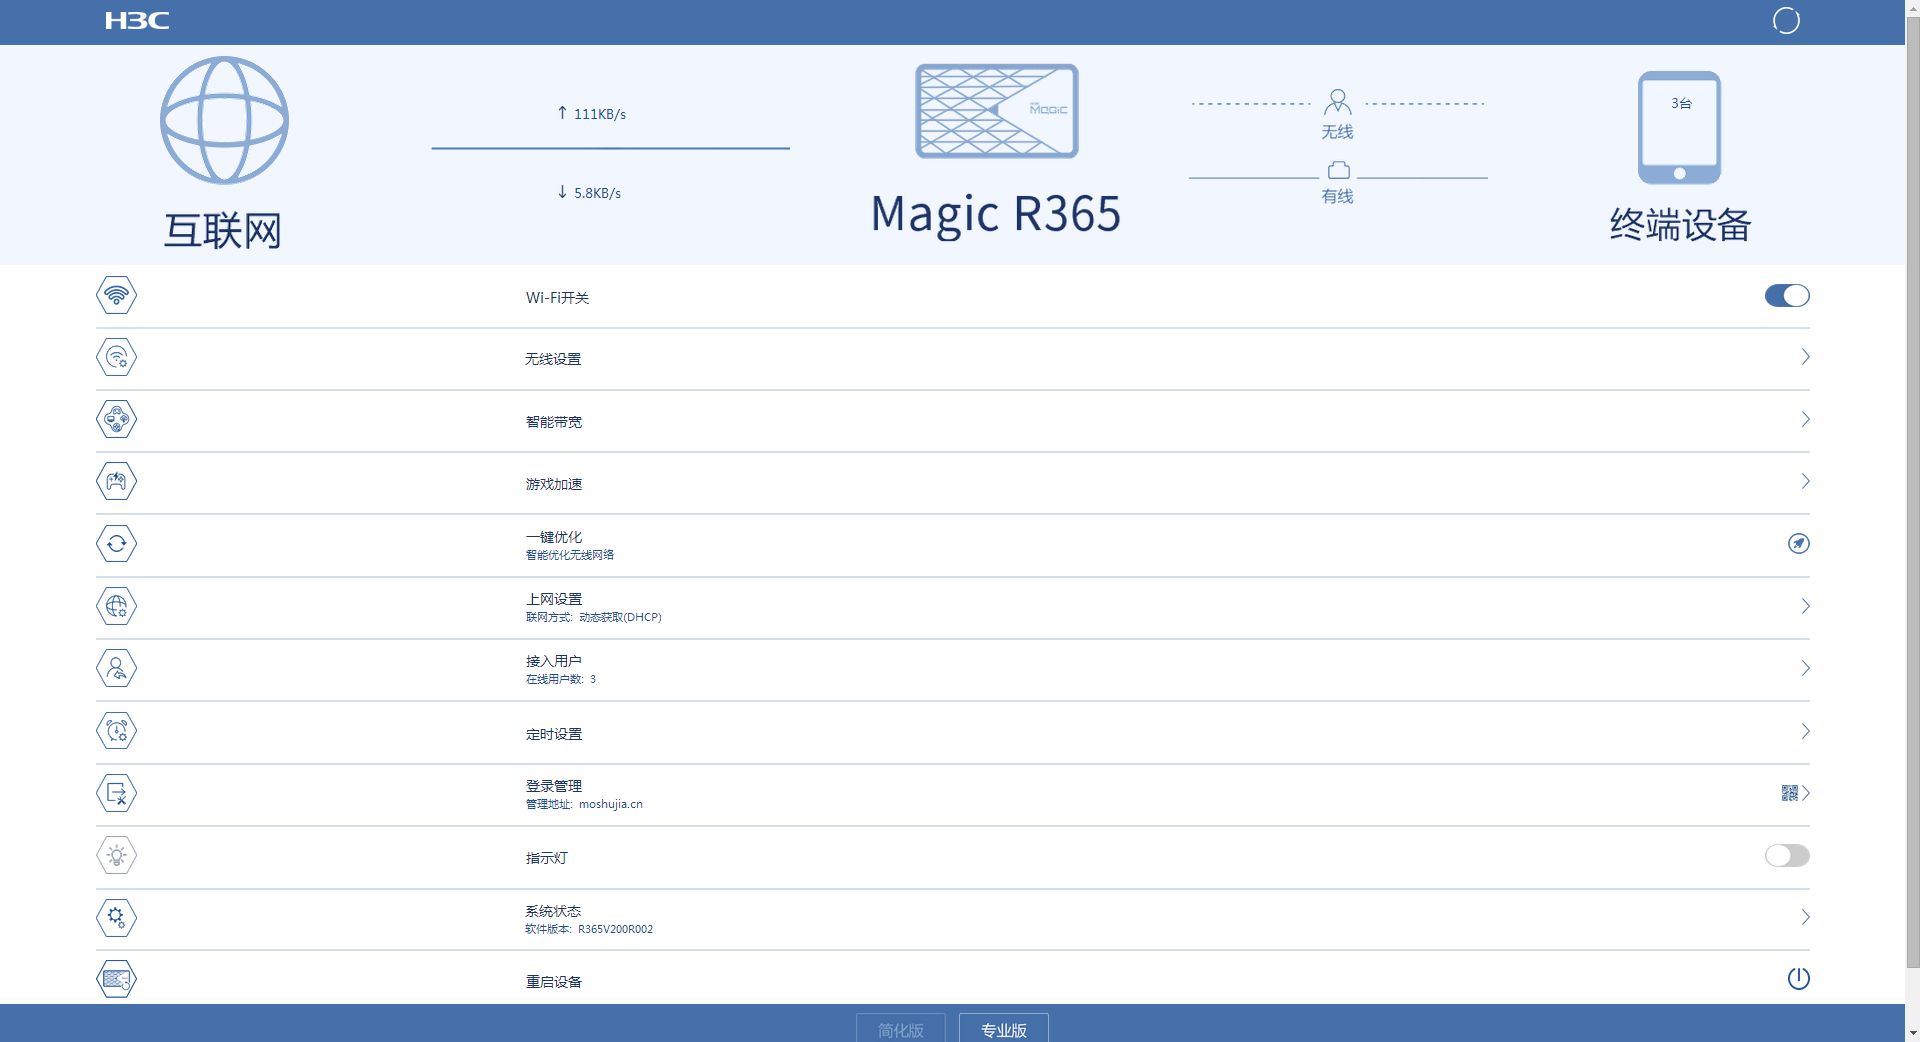Open the login management QR code icon
Viewport: 1920px width, 1042px height.
point(1789,793)
